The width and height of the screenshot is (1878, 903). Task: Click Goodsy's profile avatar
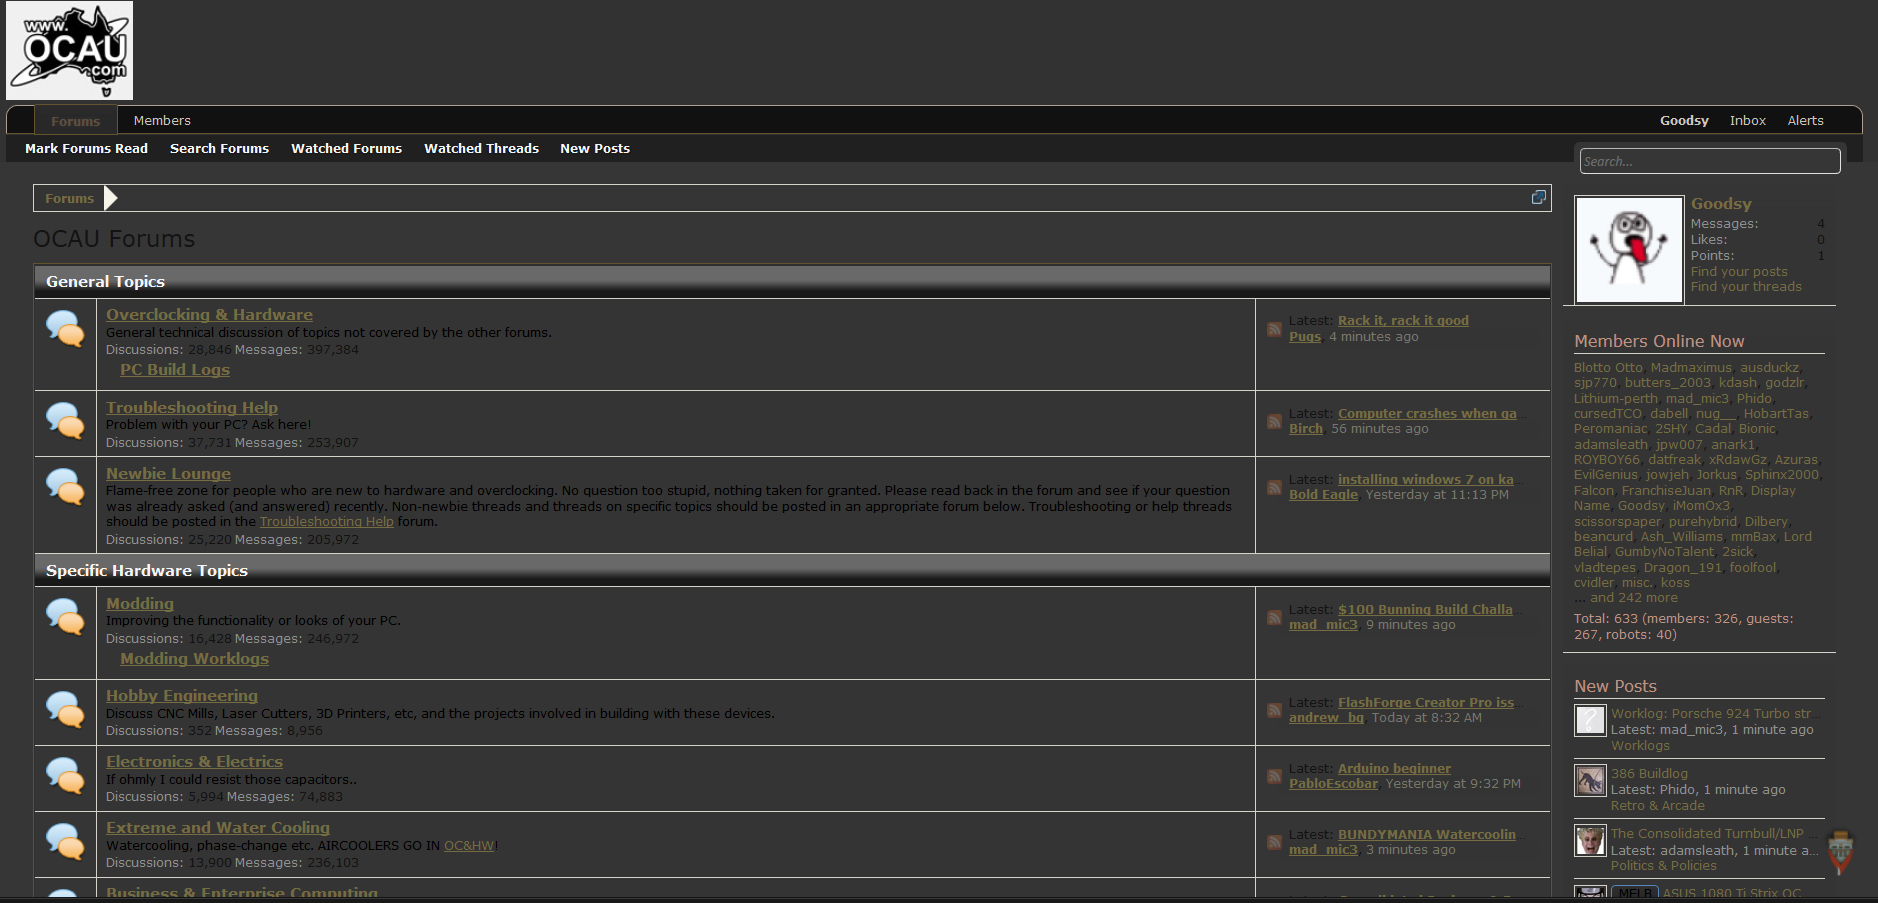(x=1629, y=249)
